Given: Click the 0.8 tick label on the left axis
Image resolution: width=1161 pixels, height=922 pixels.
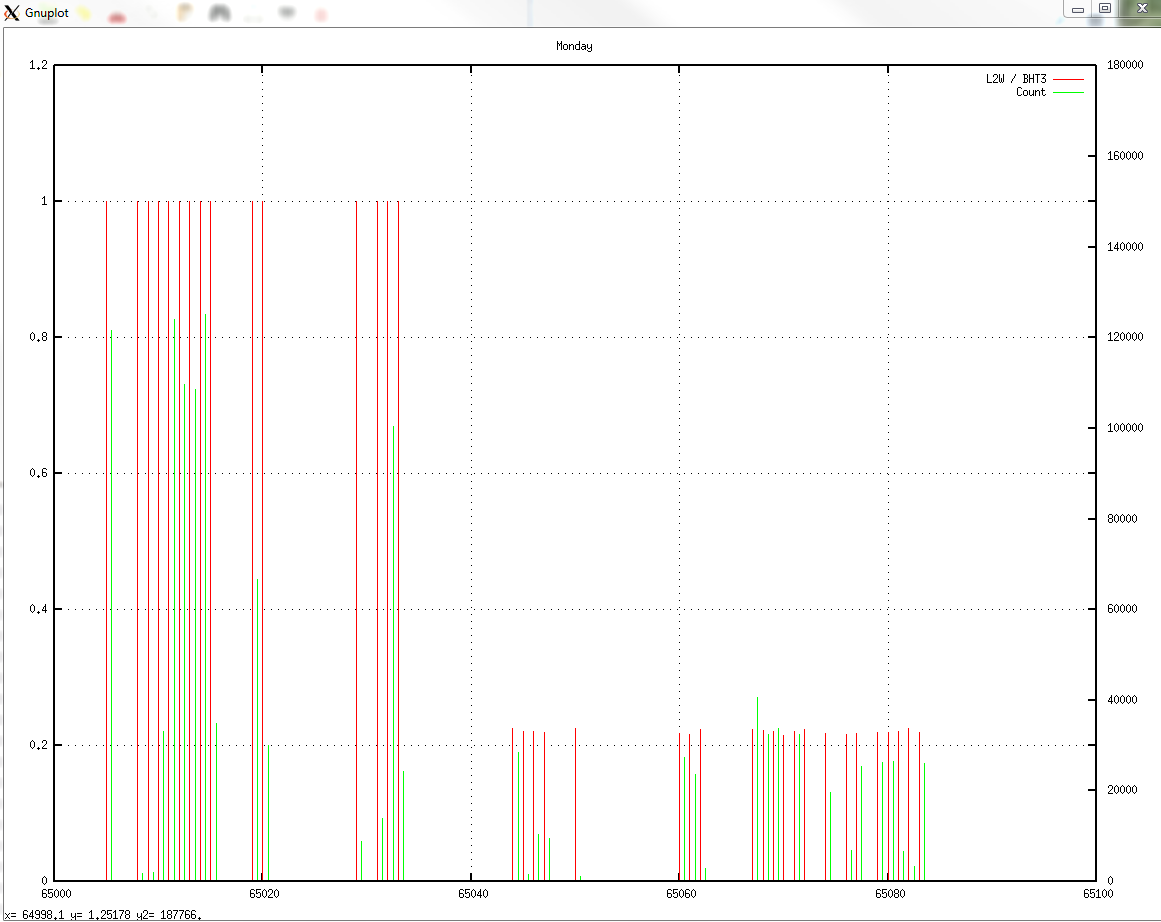Looking at the screenshot, I should click(x=38, y=337).
